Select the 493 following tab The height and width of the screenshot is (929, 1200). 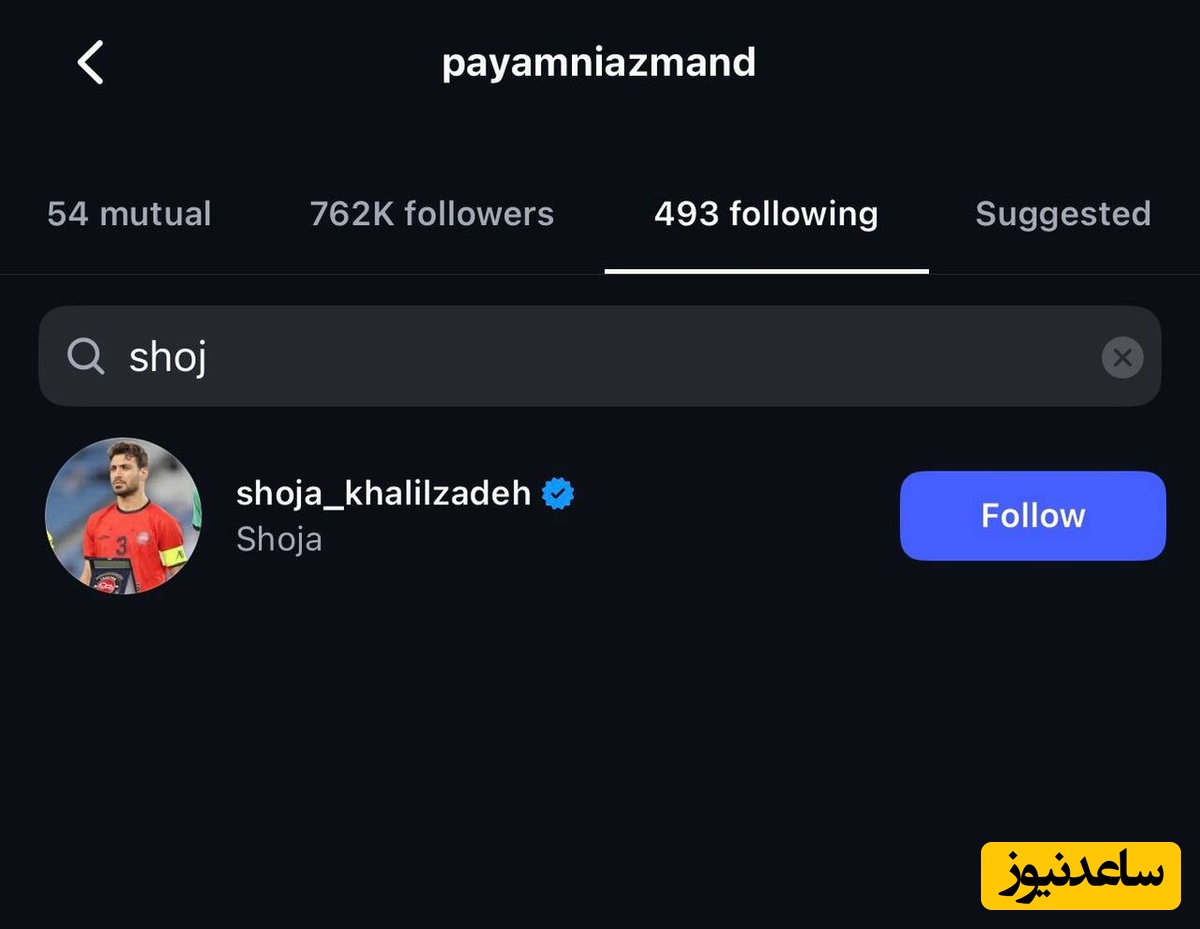click(x=766, y=214)
